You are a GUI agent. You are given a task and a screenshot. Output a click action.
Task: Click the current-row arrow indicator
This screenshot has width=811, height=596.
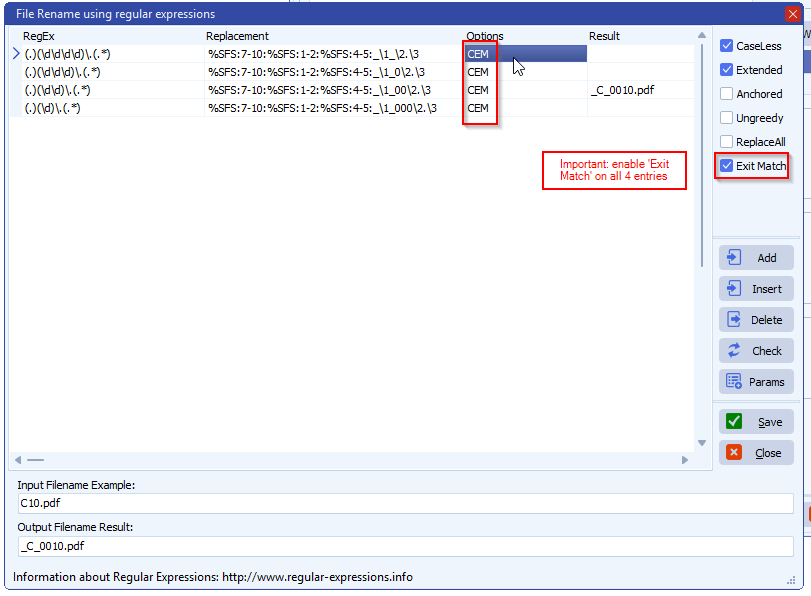(16, 54)
